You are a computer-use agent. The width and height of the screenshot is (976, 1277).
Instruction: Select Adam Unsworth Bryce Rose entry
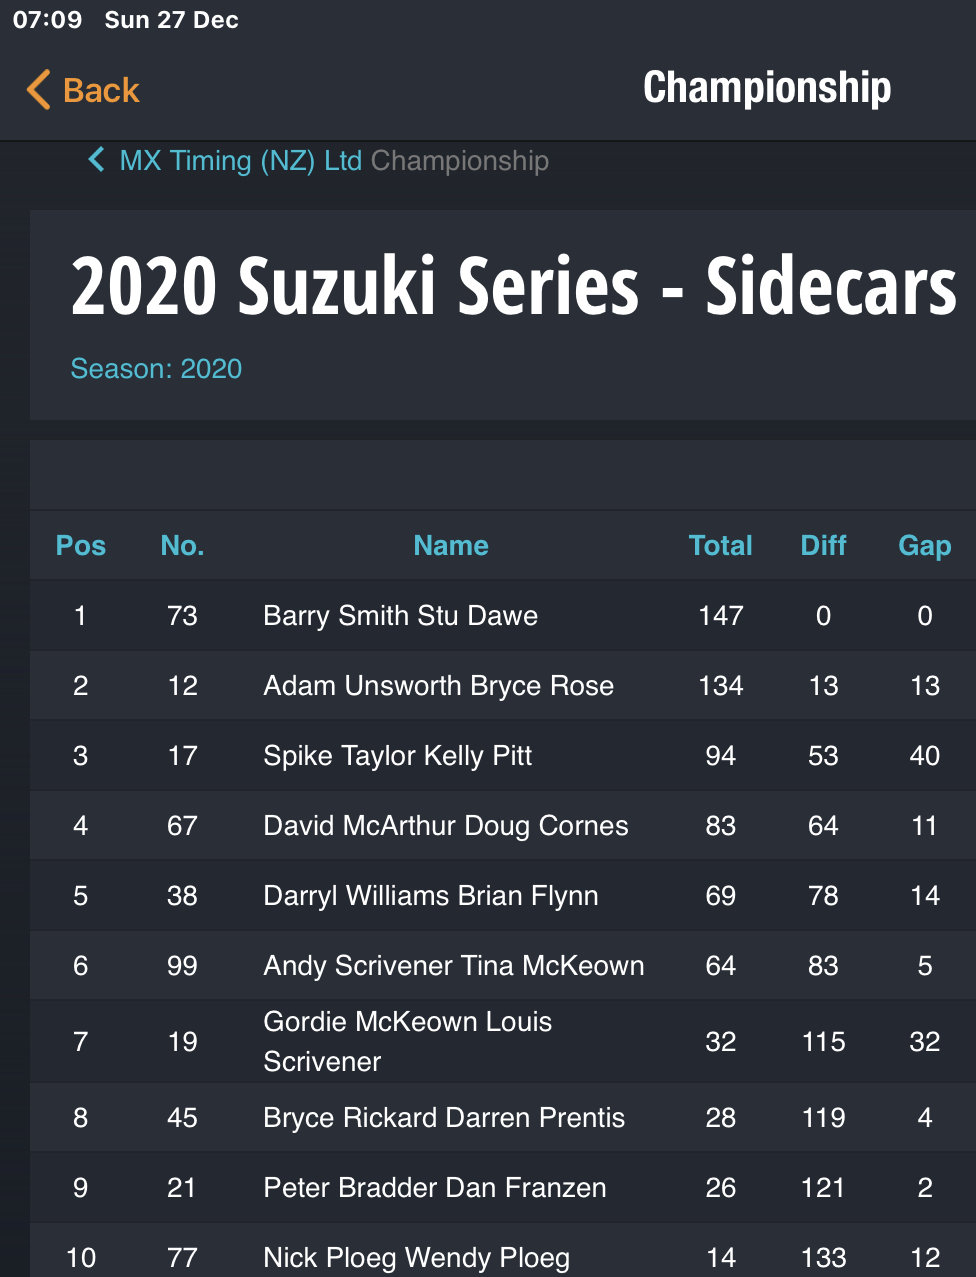click(x=503, y=685)
